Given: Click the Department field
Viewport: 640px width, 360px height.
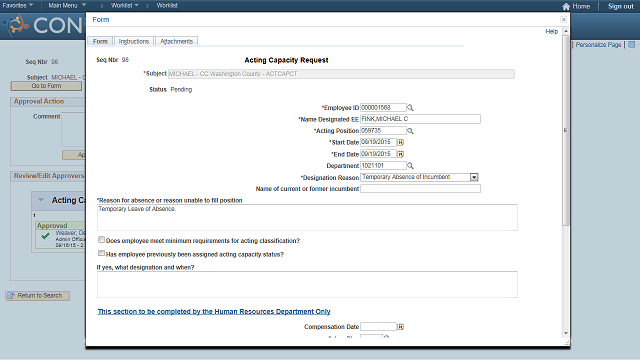Looking at the screenshot, I should tap(383, 166).
